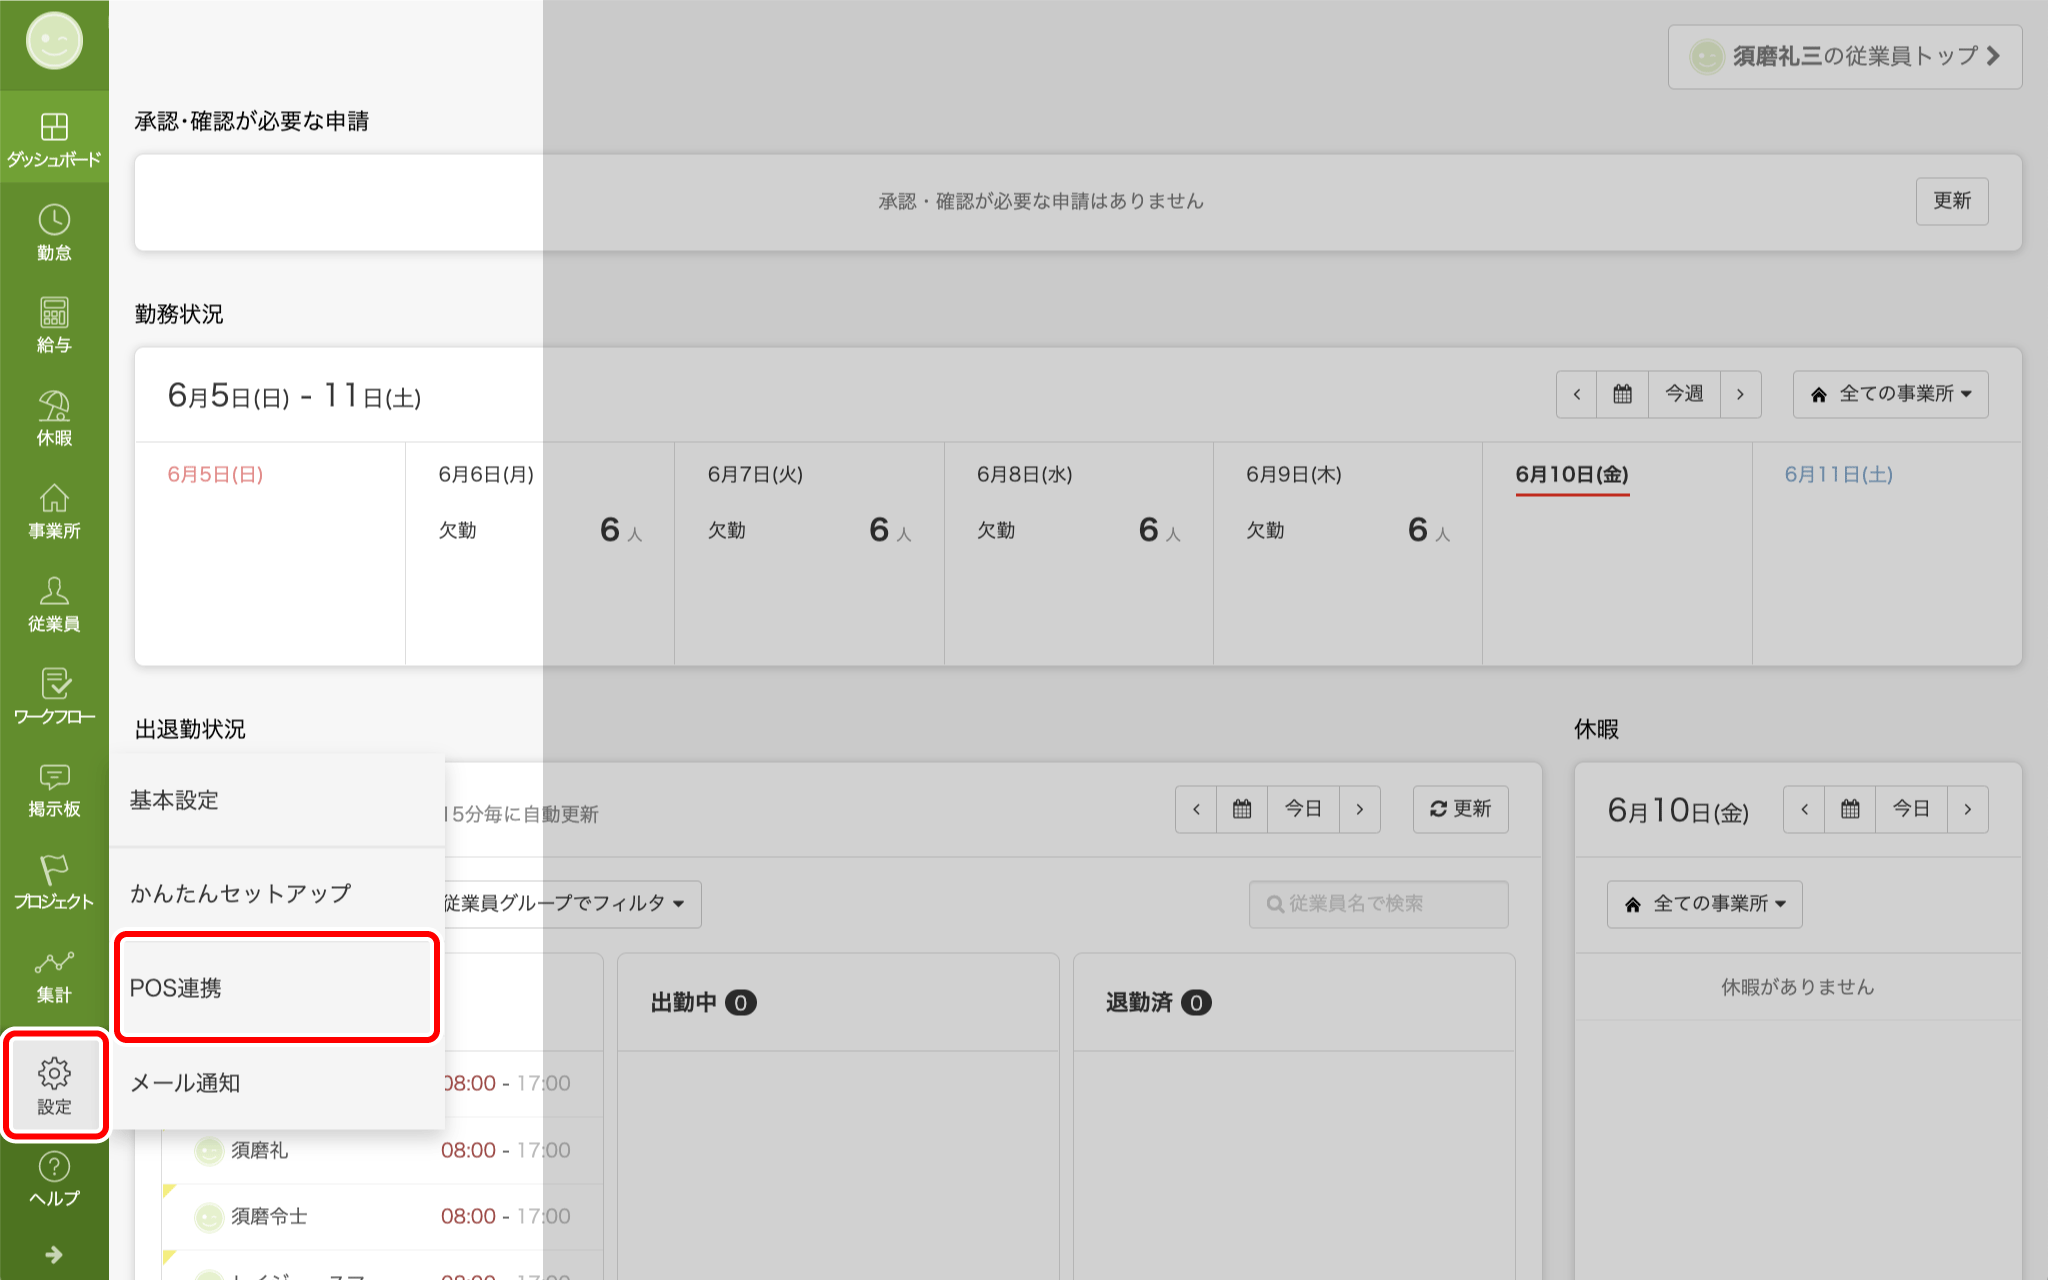Click 今週 button in 勤務状況
Image resolution: width=2048 pixels, height=1280 pixels.
(1684, 394)
